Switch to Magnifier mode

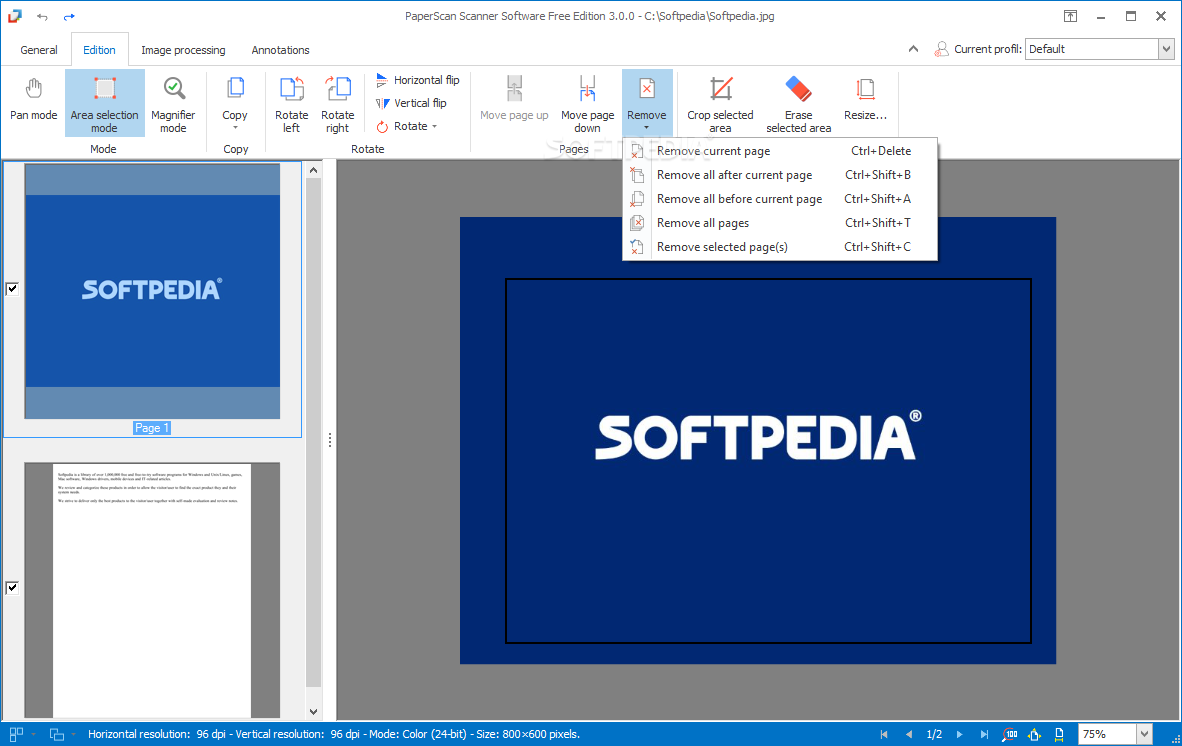173,103
